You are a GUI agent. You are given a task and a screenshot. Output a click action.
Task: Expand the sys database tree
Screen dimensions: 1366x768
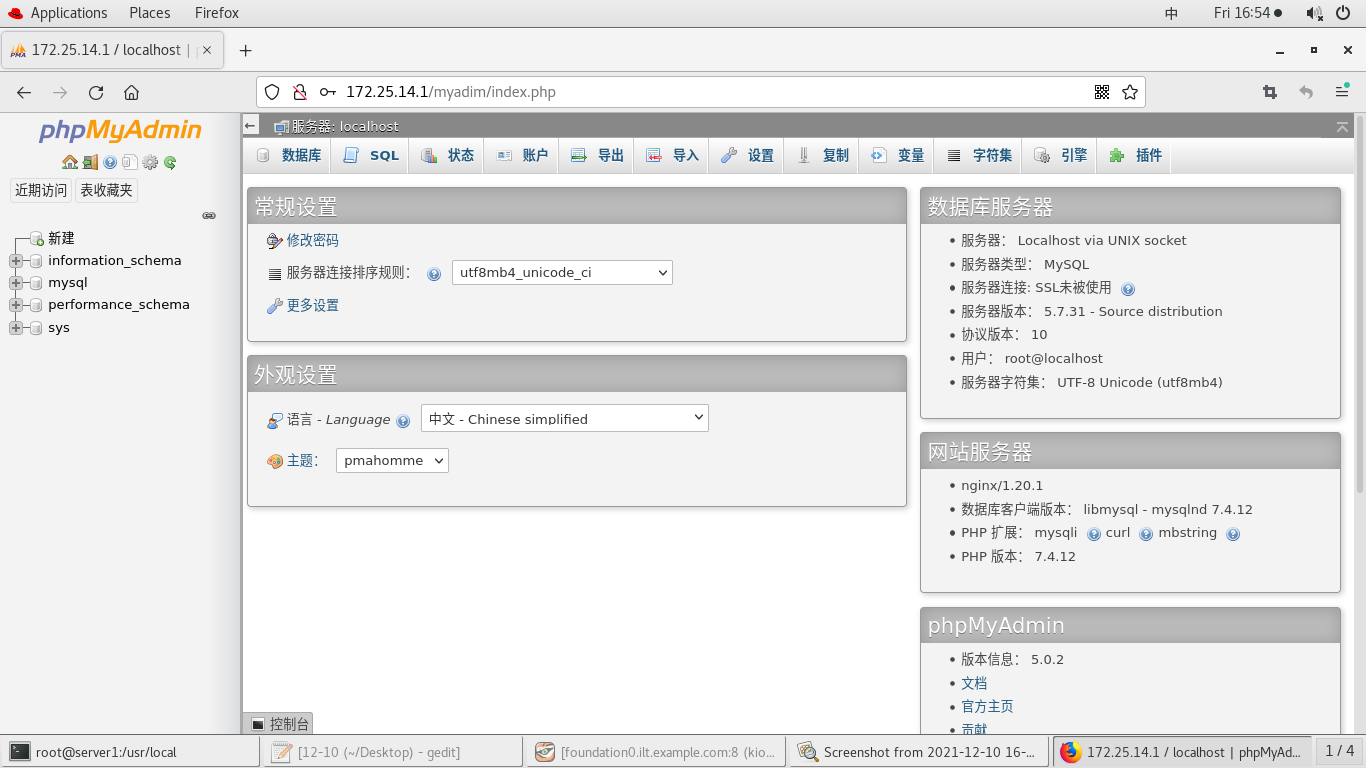point(15,328)
